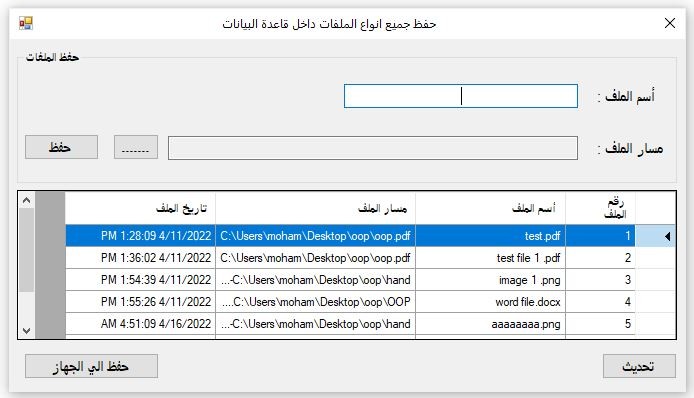Click حفظ الي الجهاز button
The width and height of the screenshot is (694, 398).
coord(91,366)
